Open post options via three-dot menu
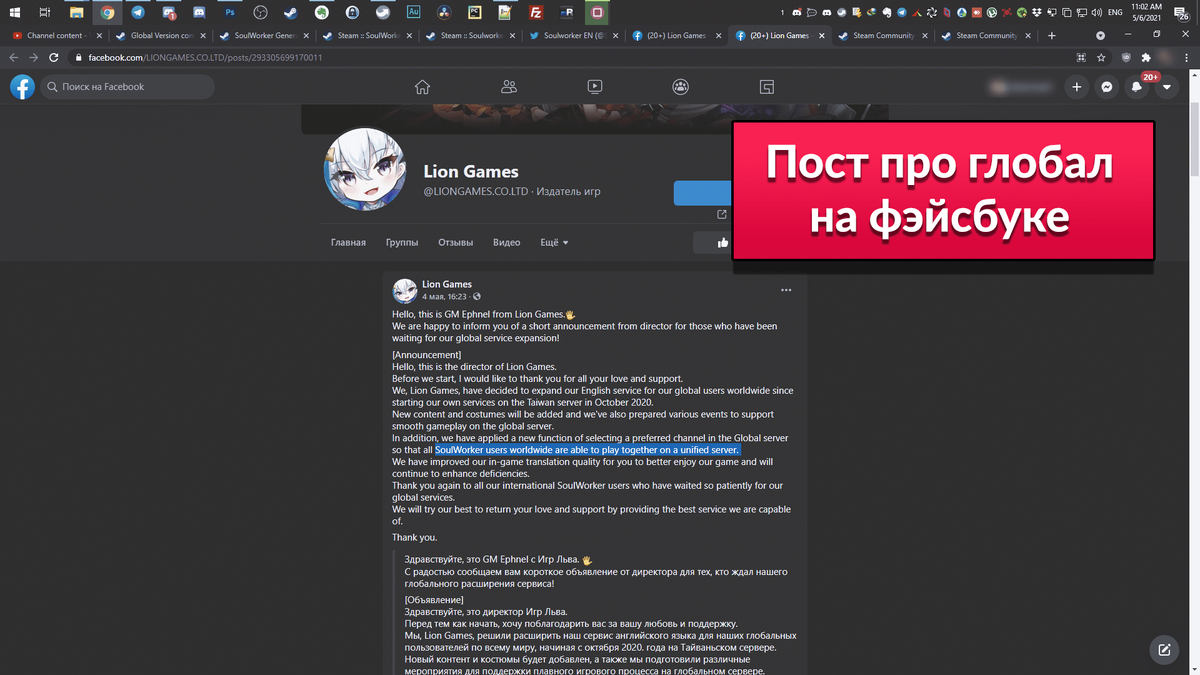 click(786, 288)
